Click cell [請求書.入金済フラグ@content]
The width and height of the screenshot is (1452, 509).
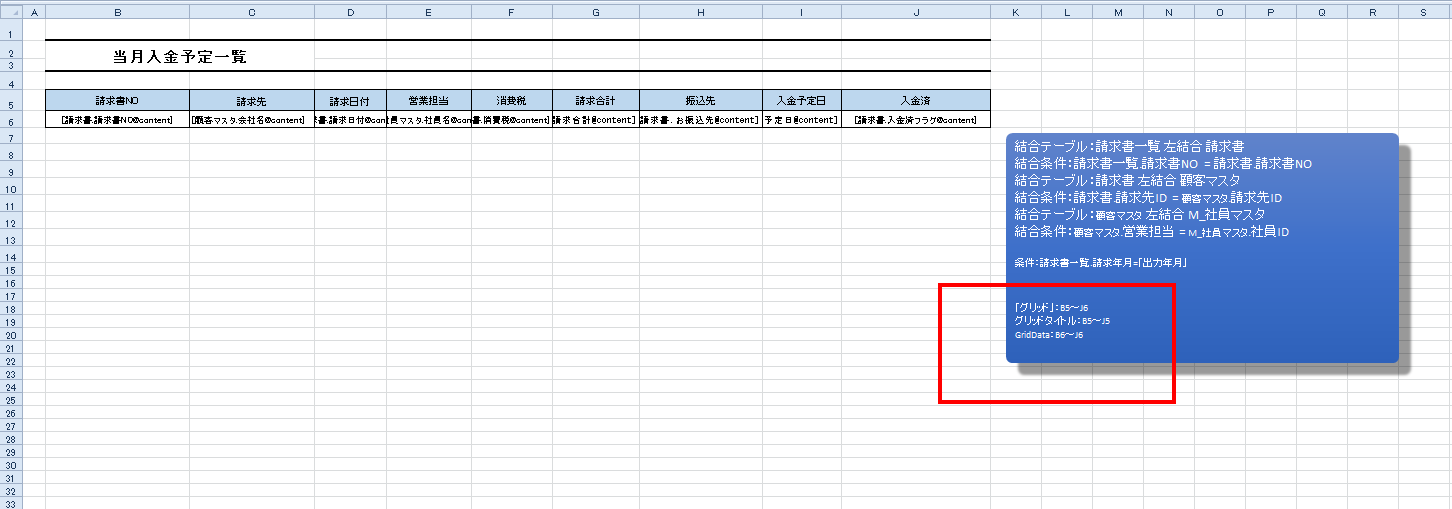(x=915, y=120)
